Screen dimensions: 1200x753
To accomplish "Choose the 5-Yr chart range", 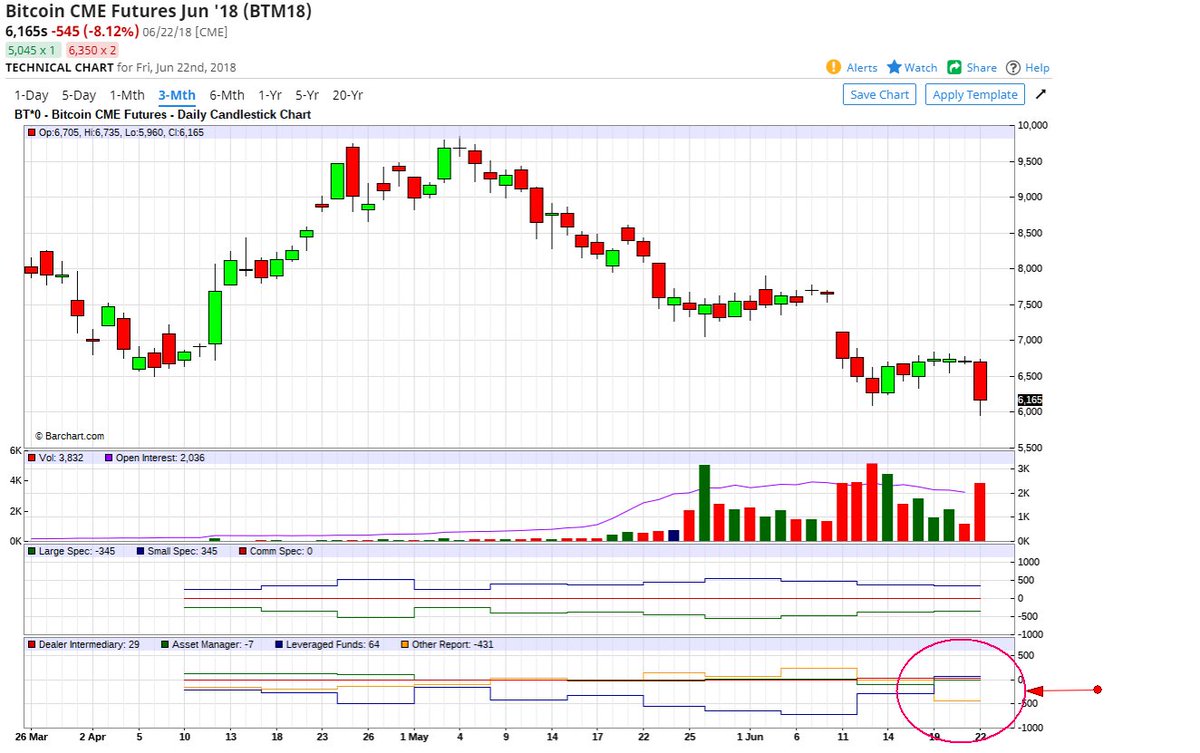I will coord(307,95).
